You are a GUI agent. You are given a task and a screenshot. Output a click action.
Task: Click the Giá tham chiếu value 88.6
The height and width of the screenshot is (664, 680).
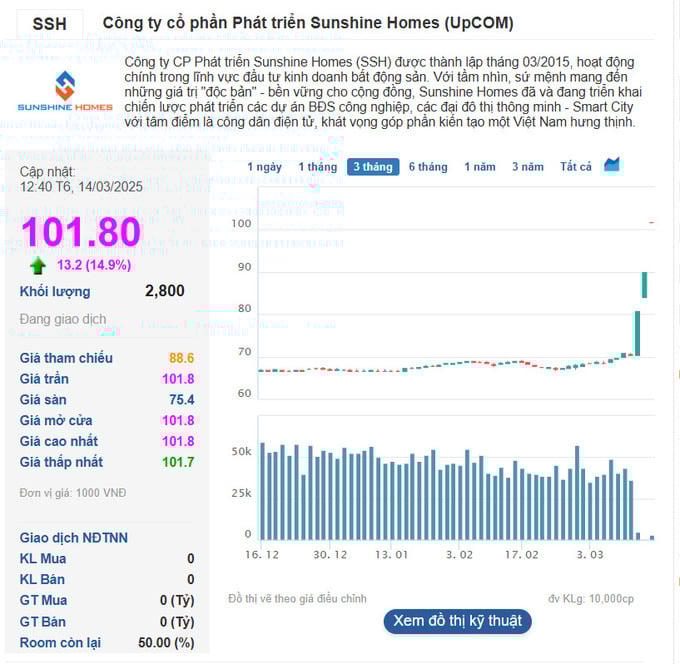click(181, 358)
